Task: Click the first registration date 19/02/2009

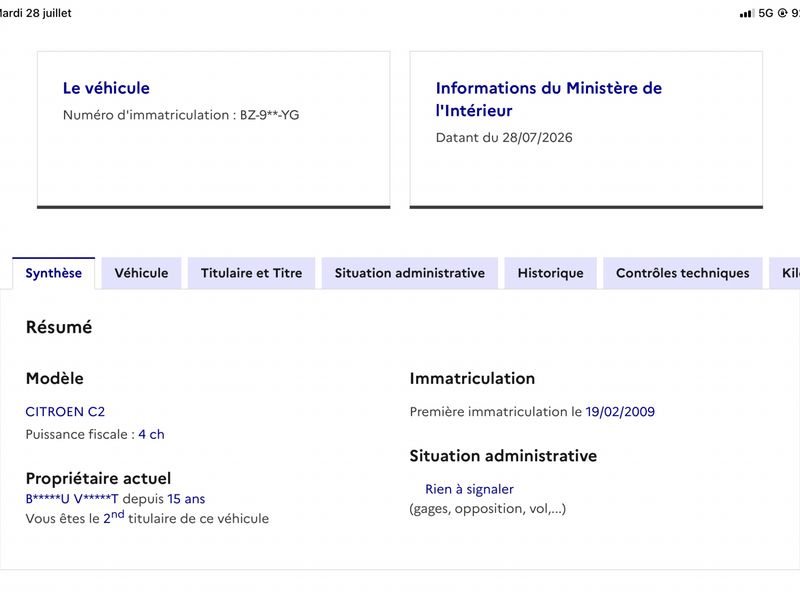Action: pyautogui.click(x=620, y=412)
